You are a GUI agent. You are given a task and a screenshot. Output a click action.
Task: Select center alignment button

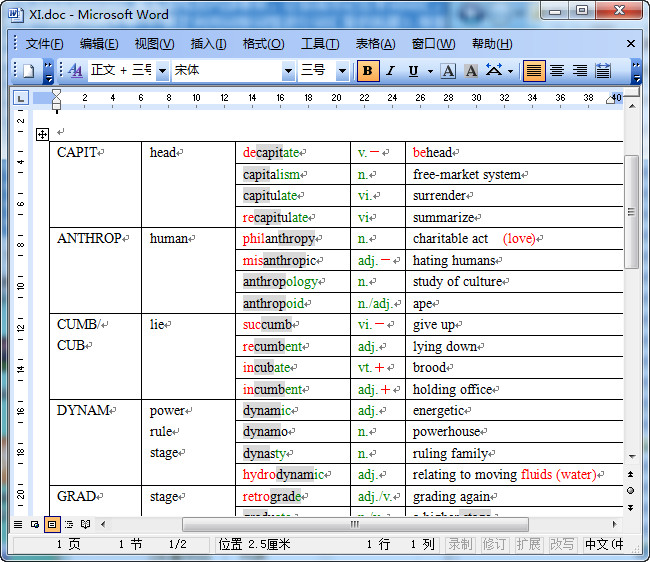[557, 71]
